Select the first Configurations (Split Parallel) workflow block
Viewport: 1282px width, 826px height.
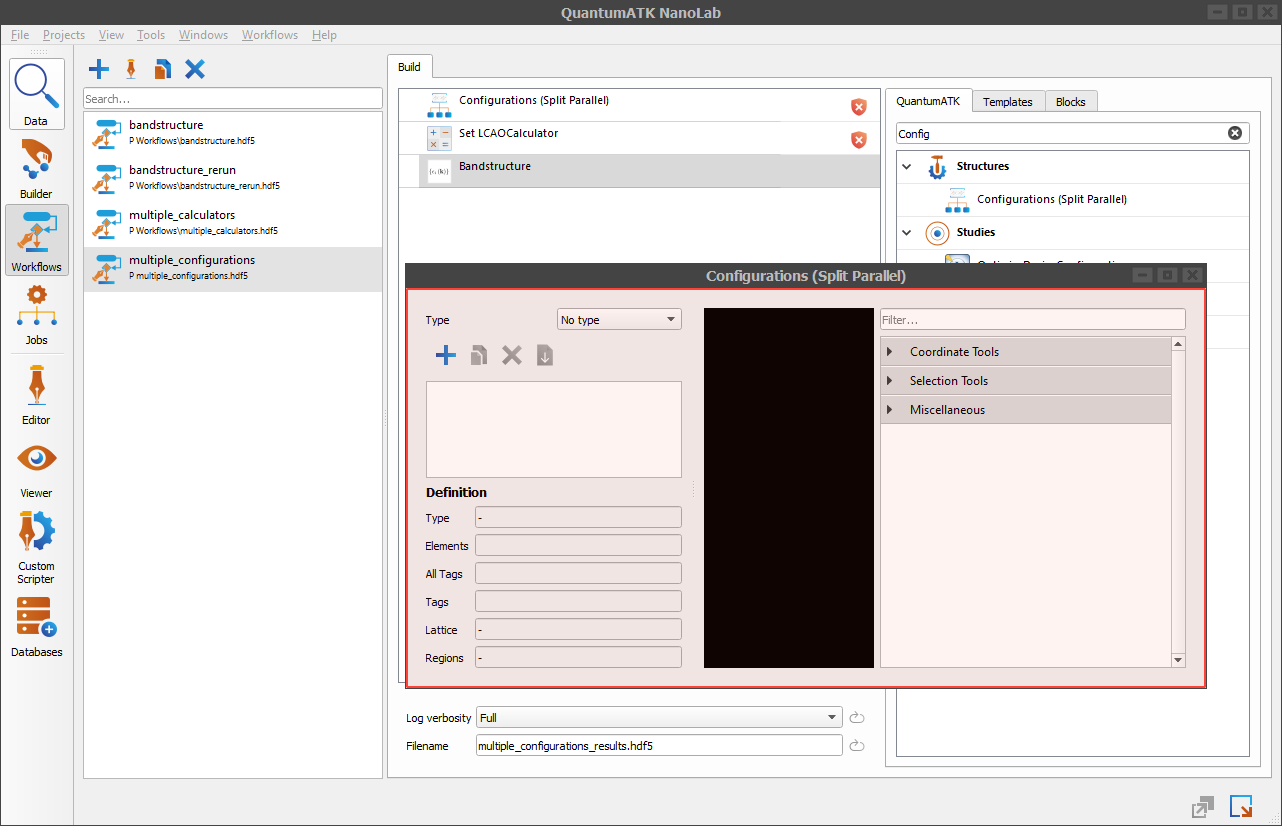tap(639, 106)
